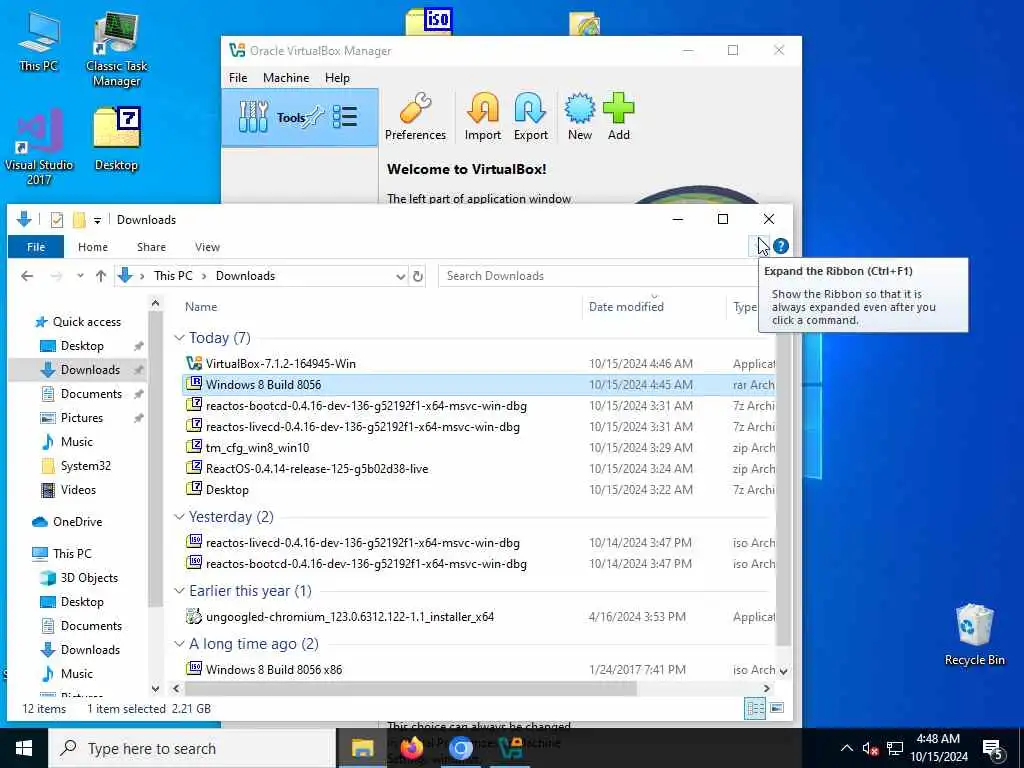Screen dimensions: 1024x768
Task: Click into the Search Downloads field
Action: point(599,276)
